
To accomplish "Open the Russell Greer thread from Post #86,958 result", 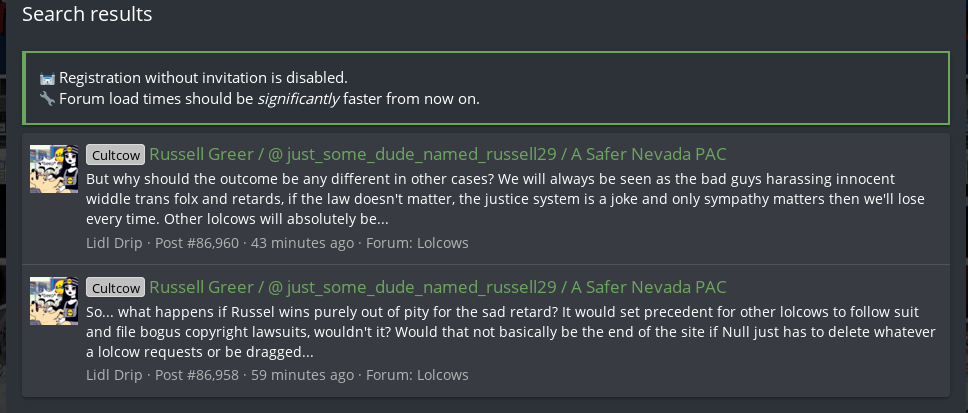I will [x=438, y=286].
